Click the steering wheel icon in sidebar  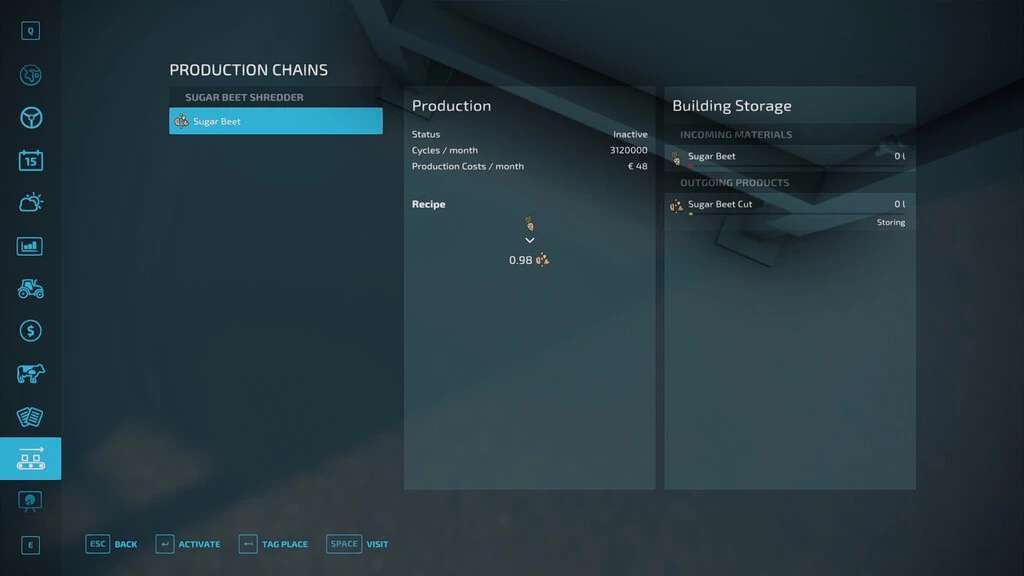click(30, 118)
